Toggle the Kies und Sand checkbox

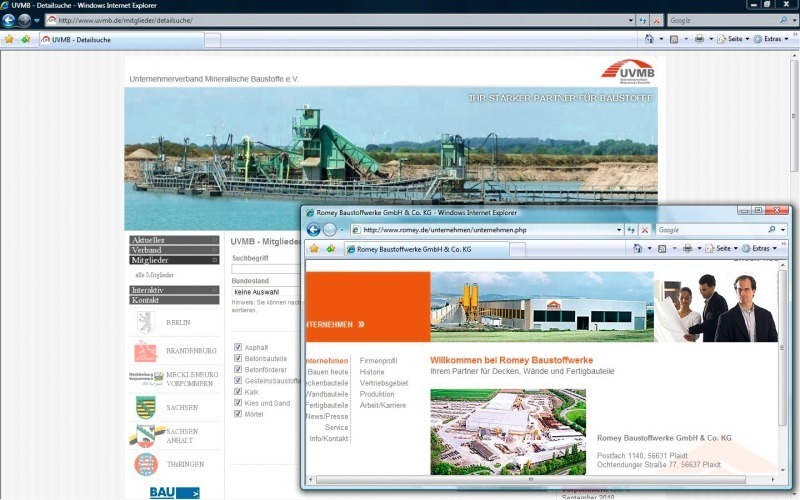[238, 403]
